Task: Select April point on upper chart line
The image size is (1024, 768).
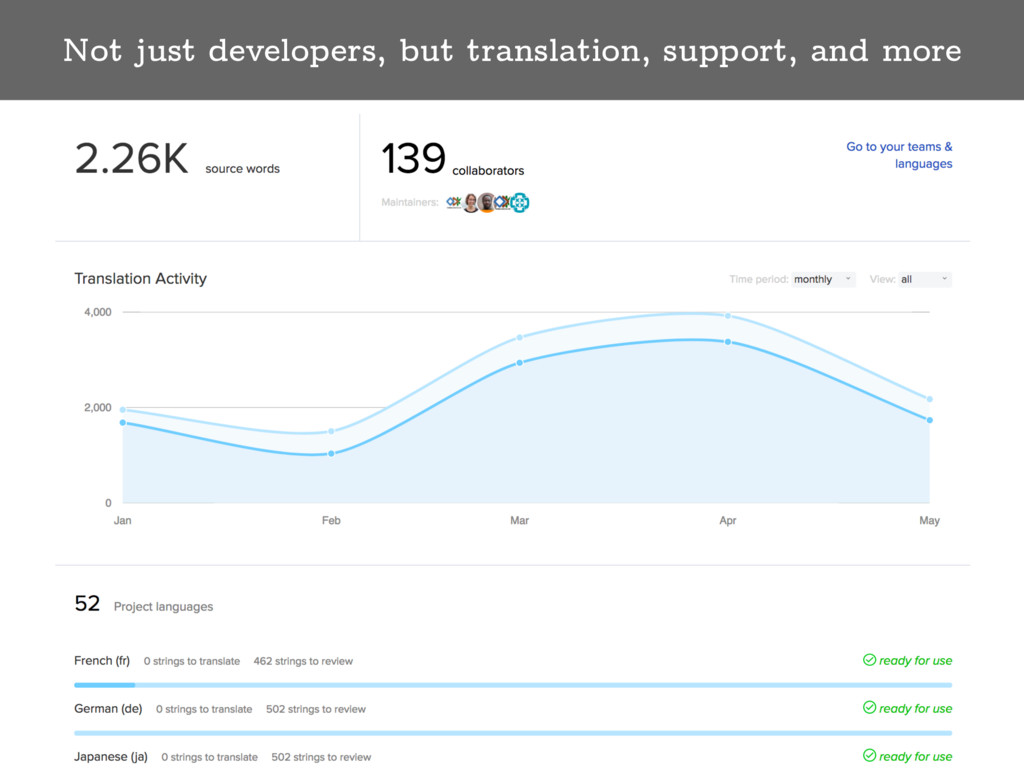Action: coord(728,316)
